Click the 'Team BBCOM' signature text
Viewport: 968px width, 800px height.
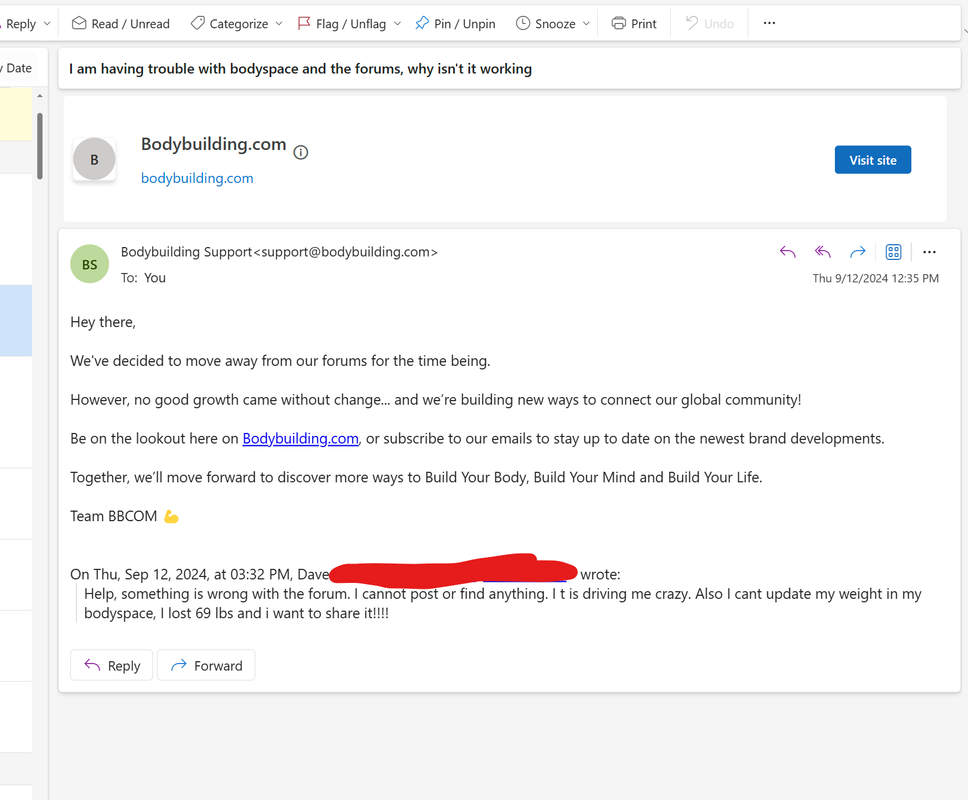pyautogui.click(x=114, y=516)
